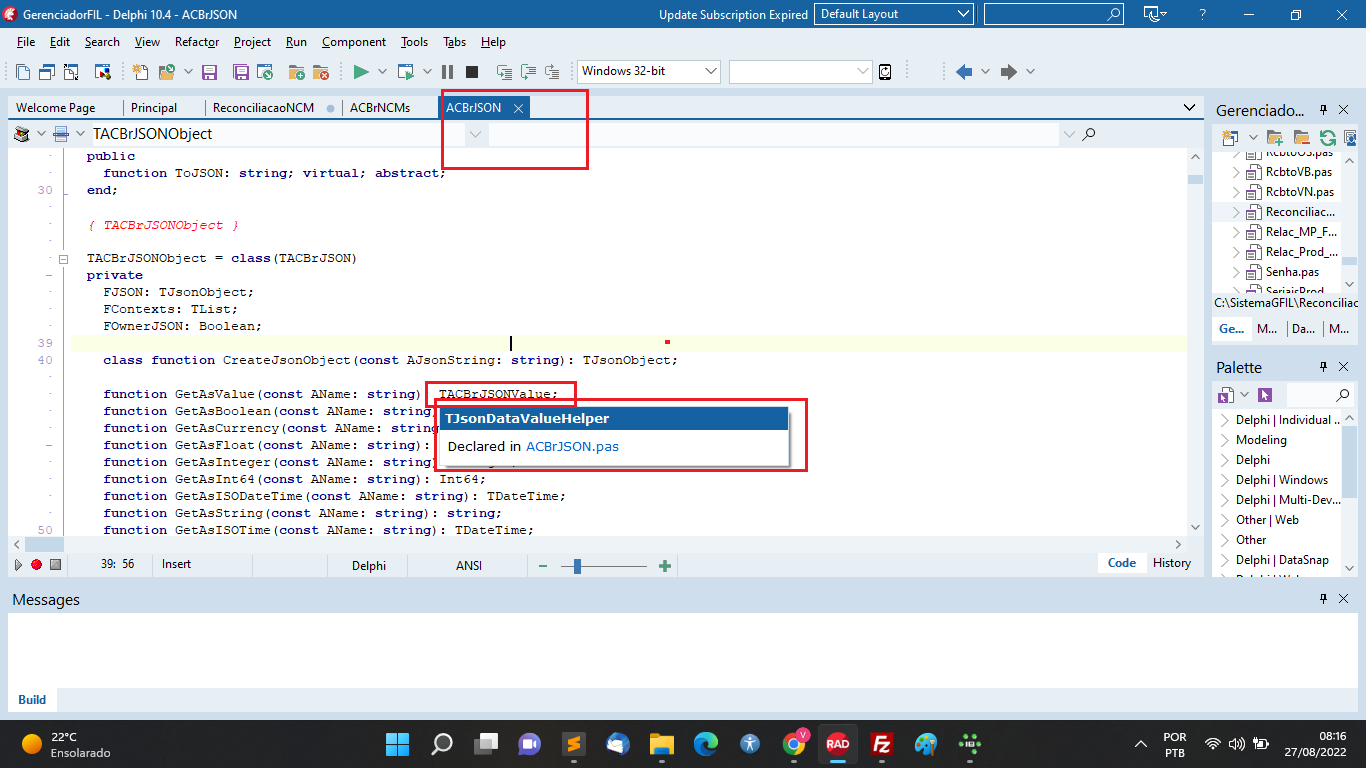Open the Default Layout dropdown
Screen dimensions: 1366x768
tap(894, 14)
